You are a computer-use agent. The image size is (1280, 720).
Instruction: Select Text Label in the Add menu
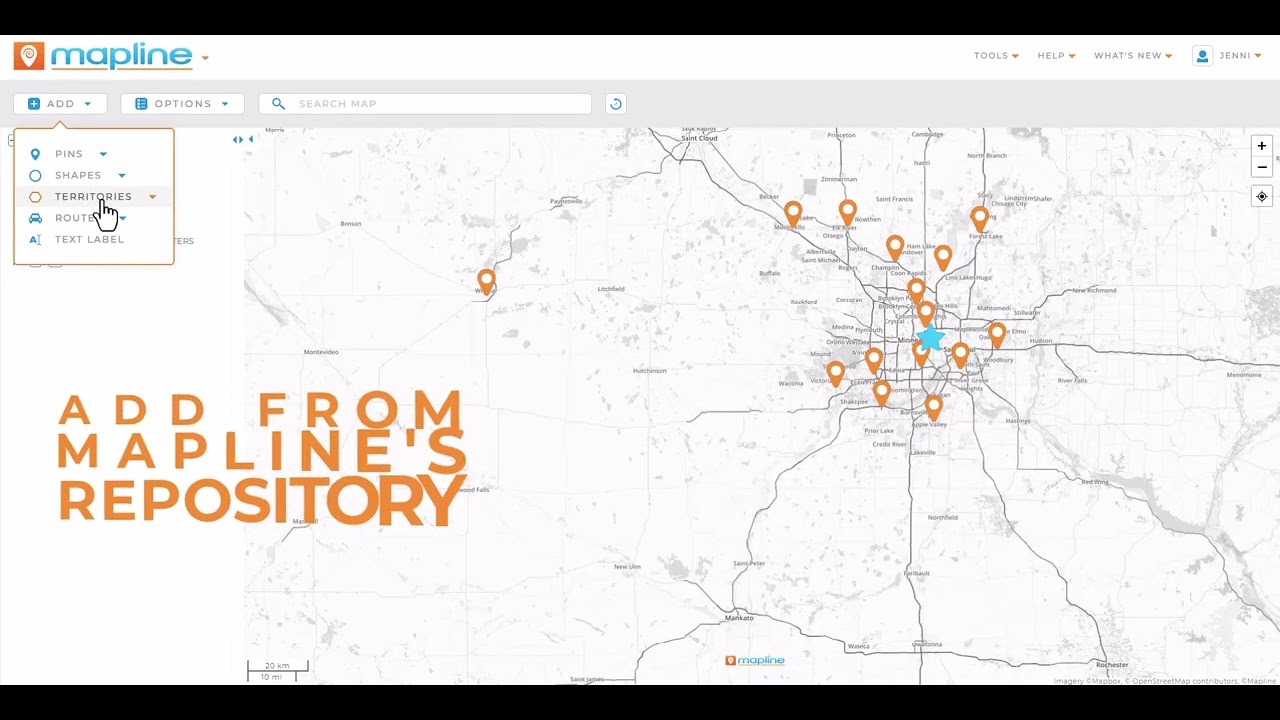point(90,240)
